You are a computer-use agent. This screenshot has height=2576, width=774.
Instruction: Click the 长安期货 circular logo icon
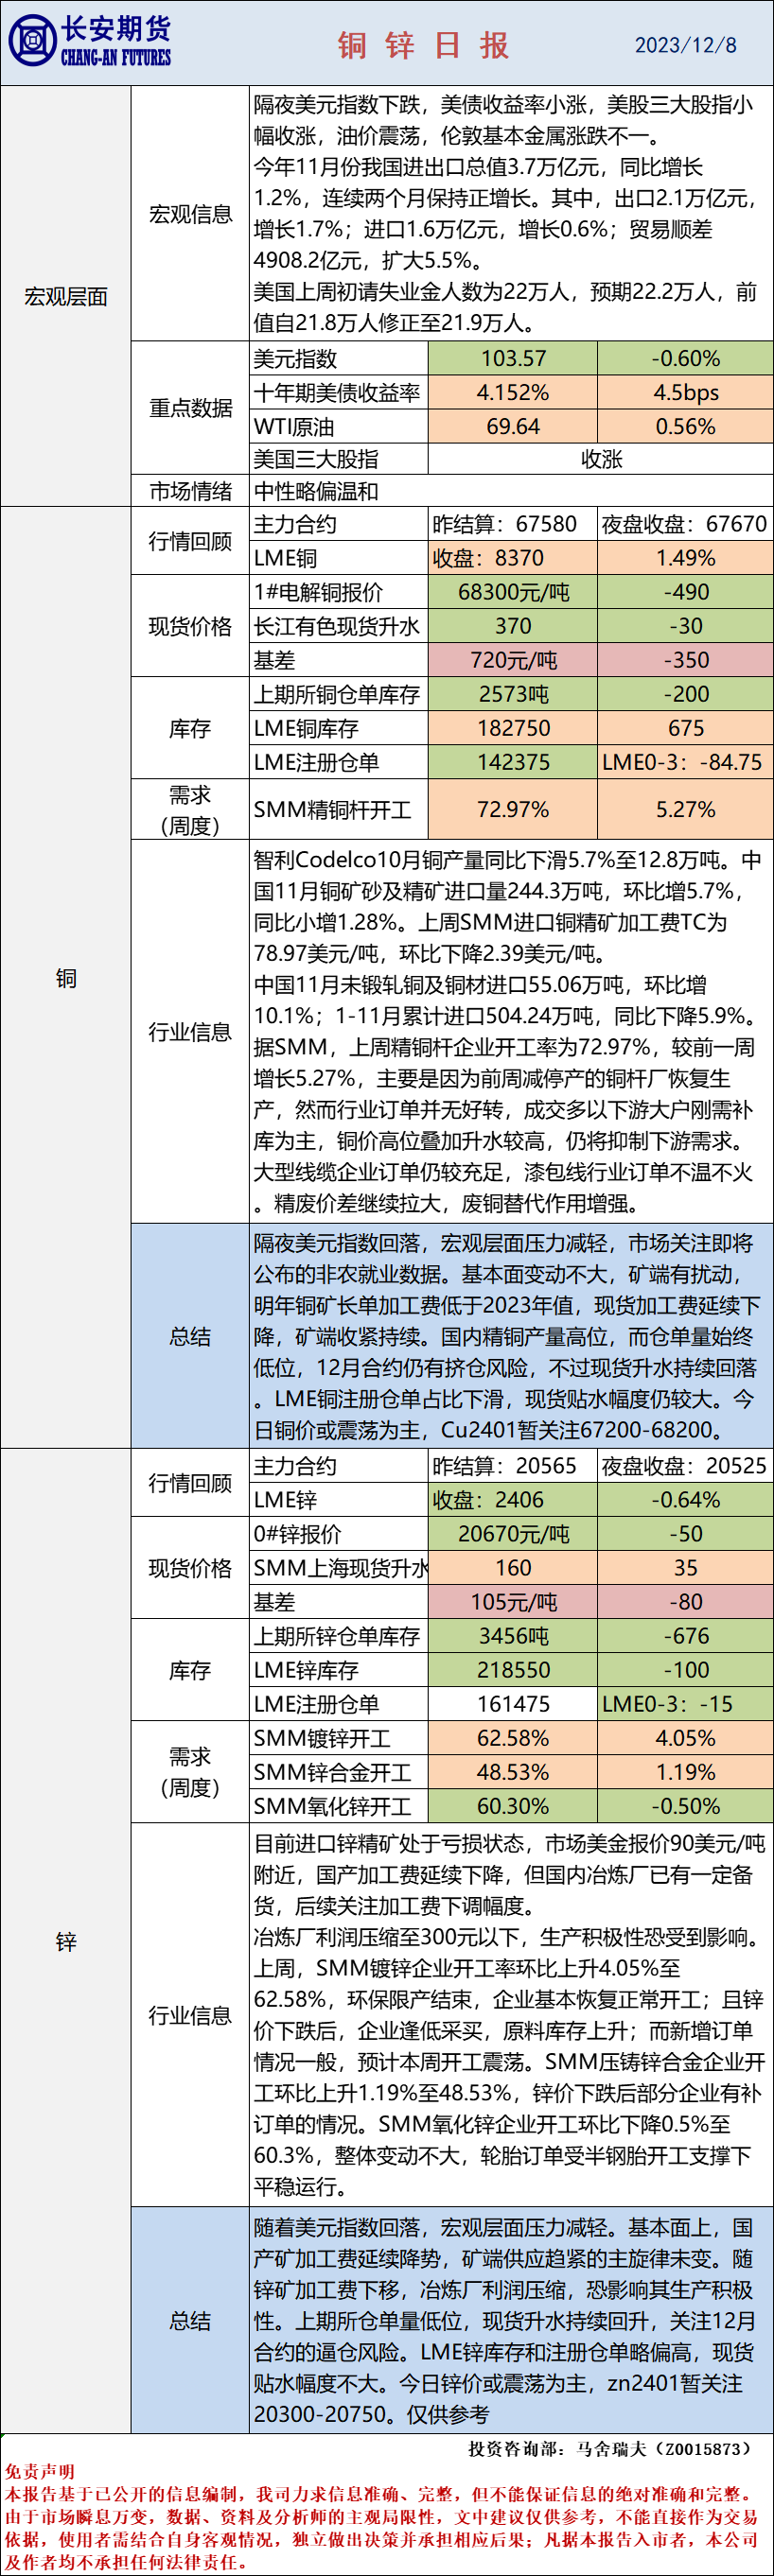[x=32, y=41]
